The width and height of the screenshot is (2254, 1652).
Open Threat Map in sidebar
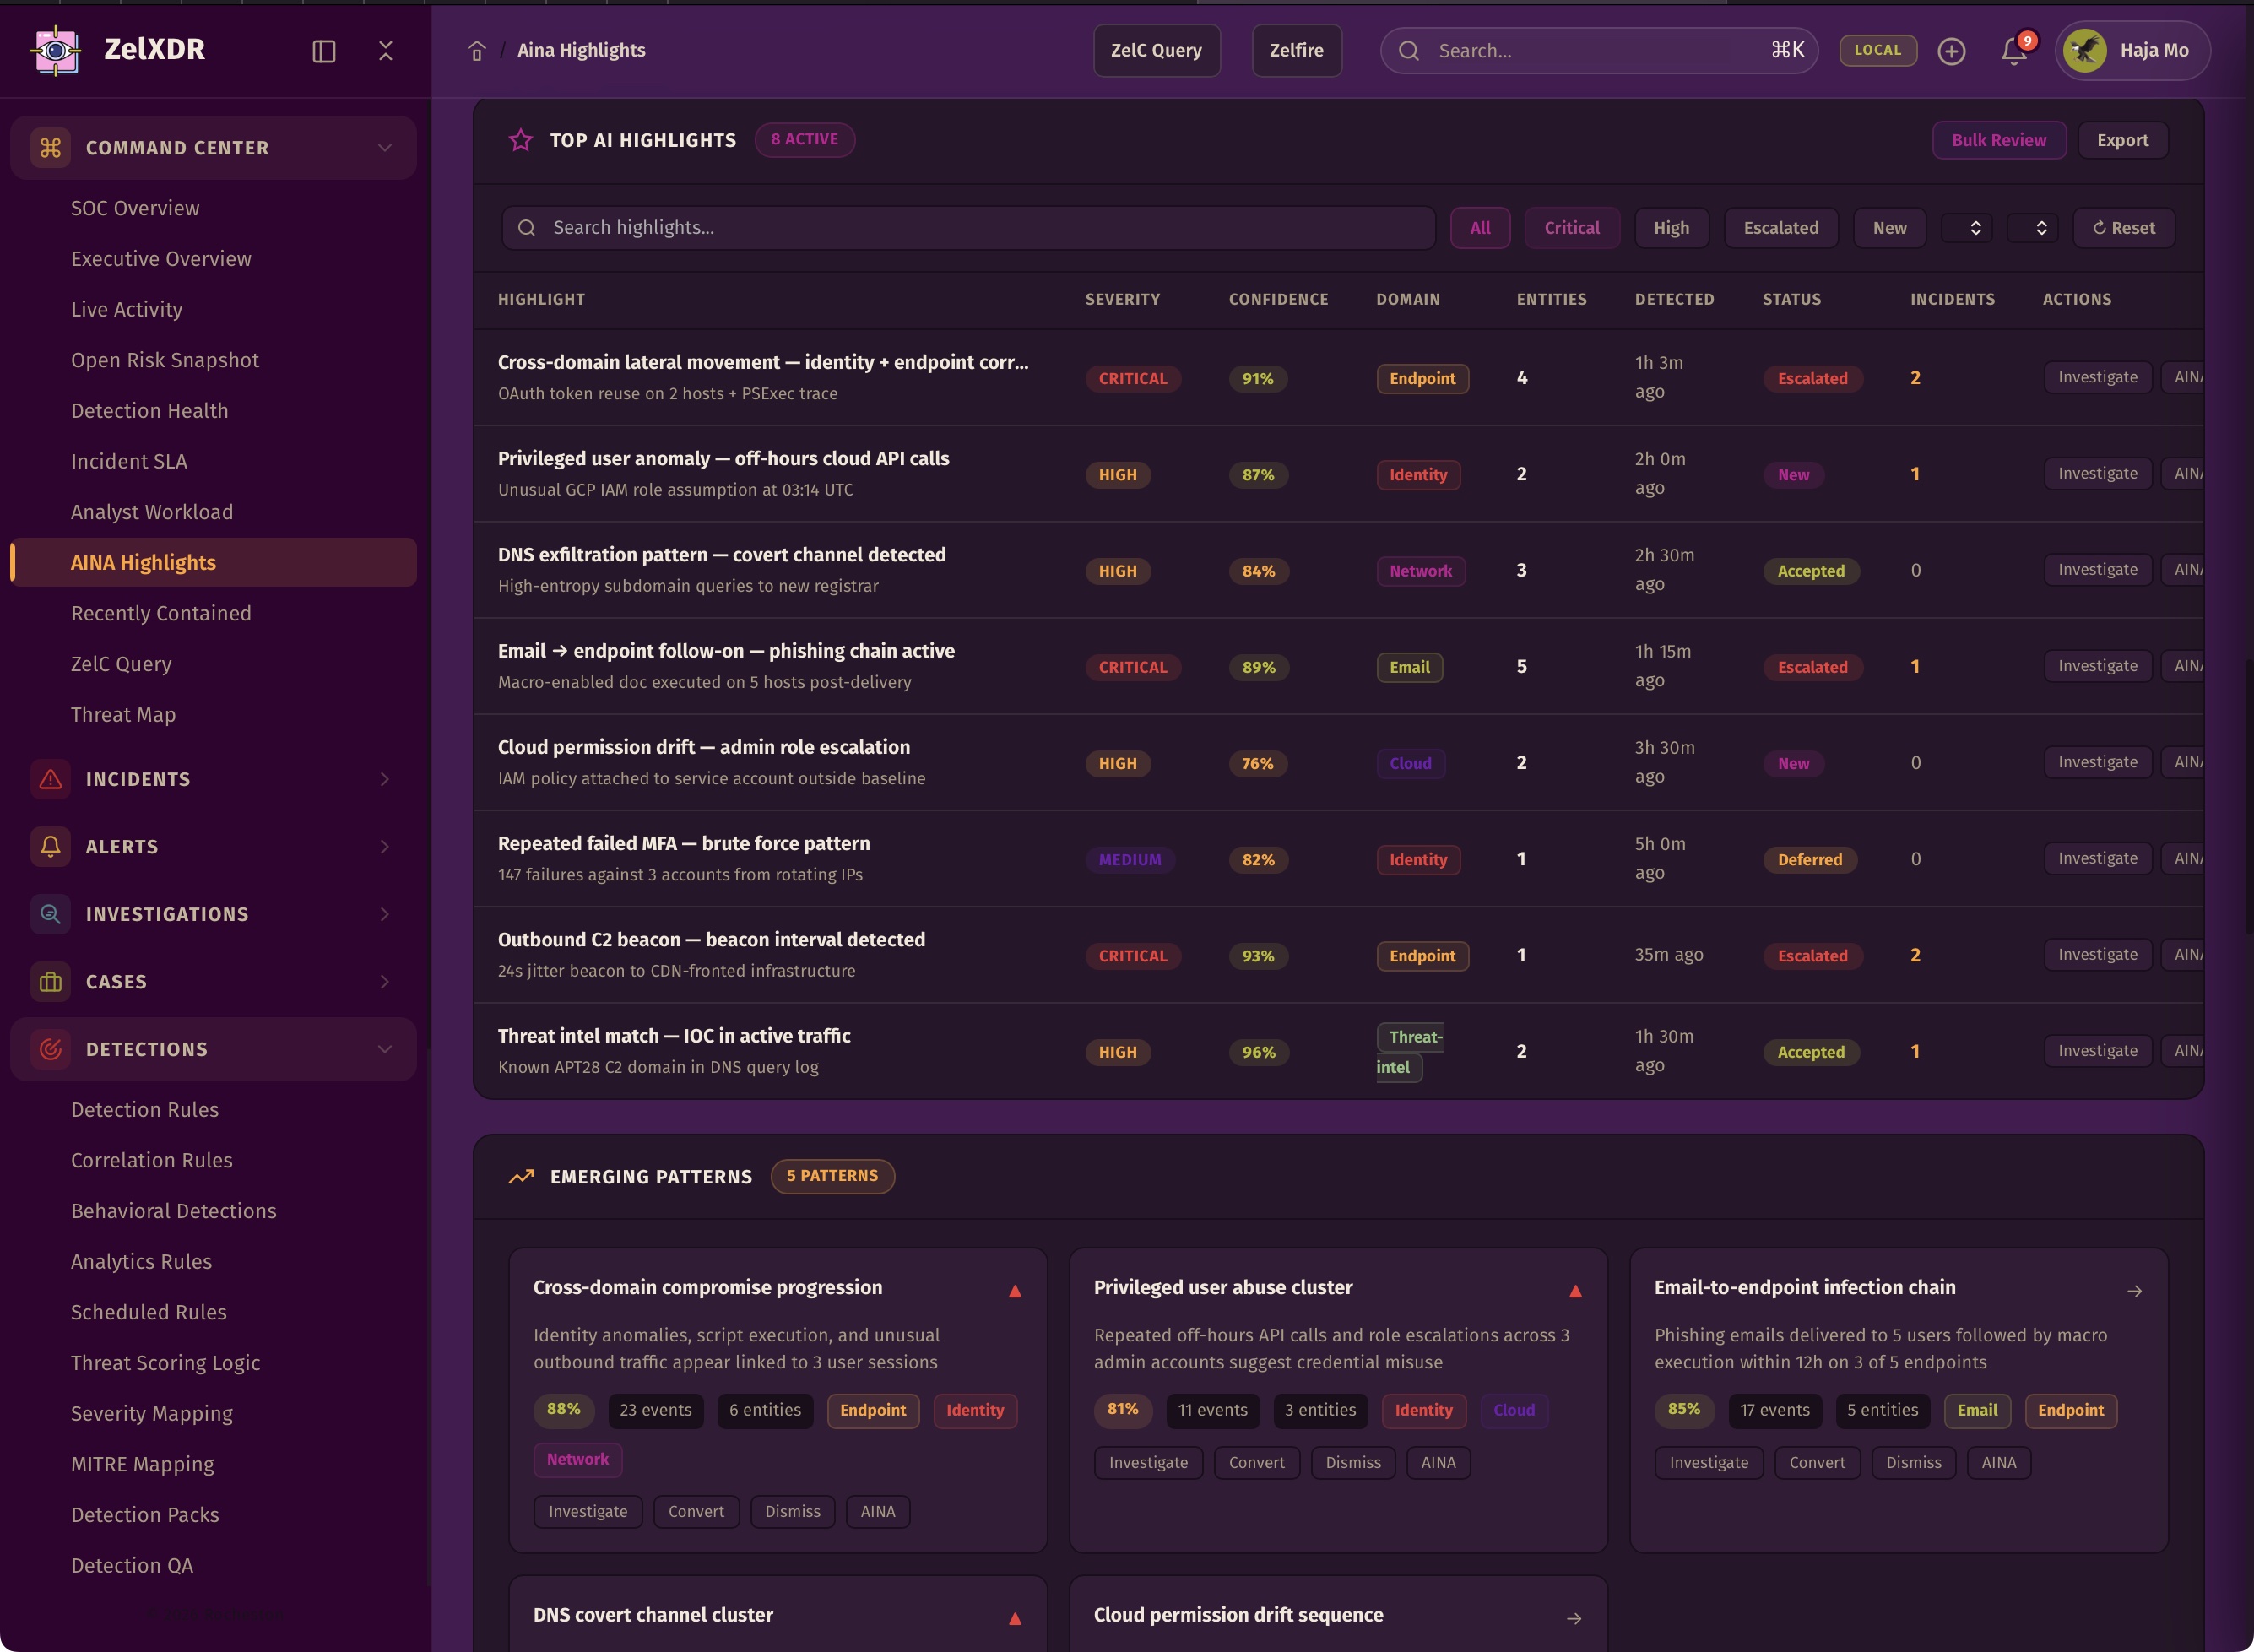[123, 715]
